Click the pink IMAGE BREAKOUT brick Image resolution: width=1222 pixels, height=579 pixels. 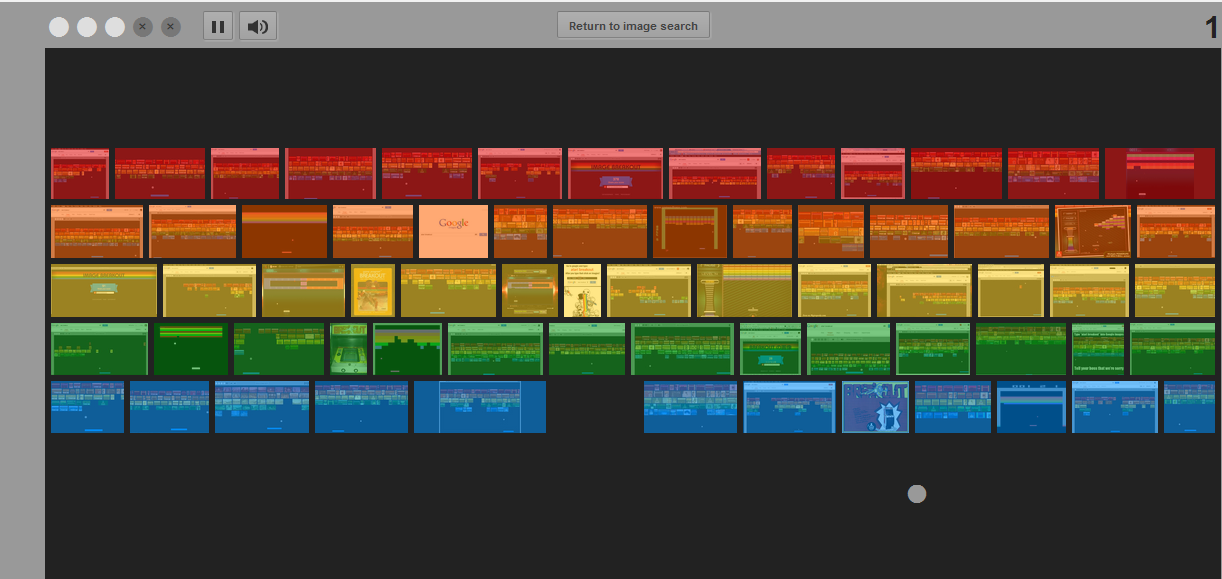click(613, 173)
